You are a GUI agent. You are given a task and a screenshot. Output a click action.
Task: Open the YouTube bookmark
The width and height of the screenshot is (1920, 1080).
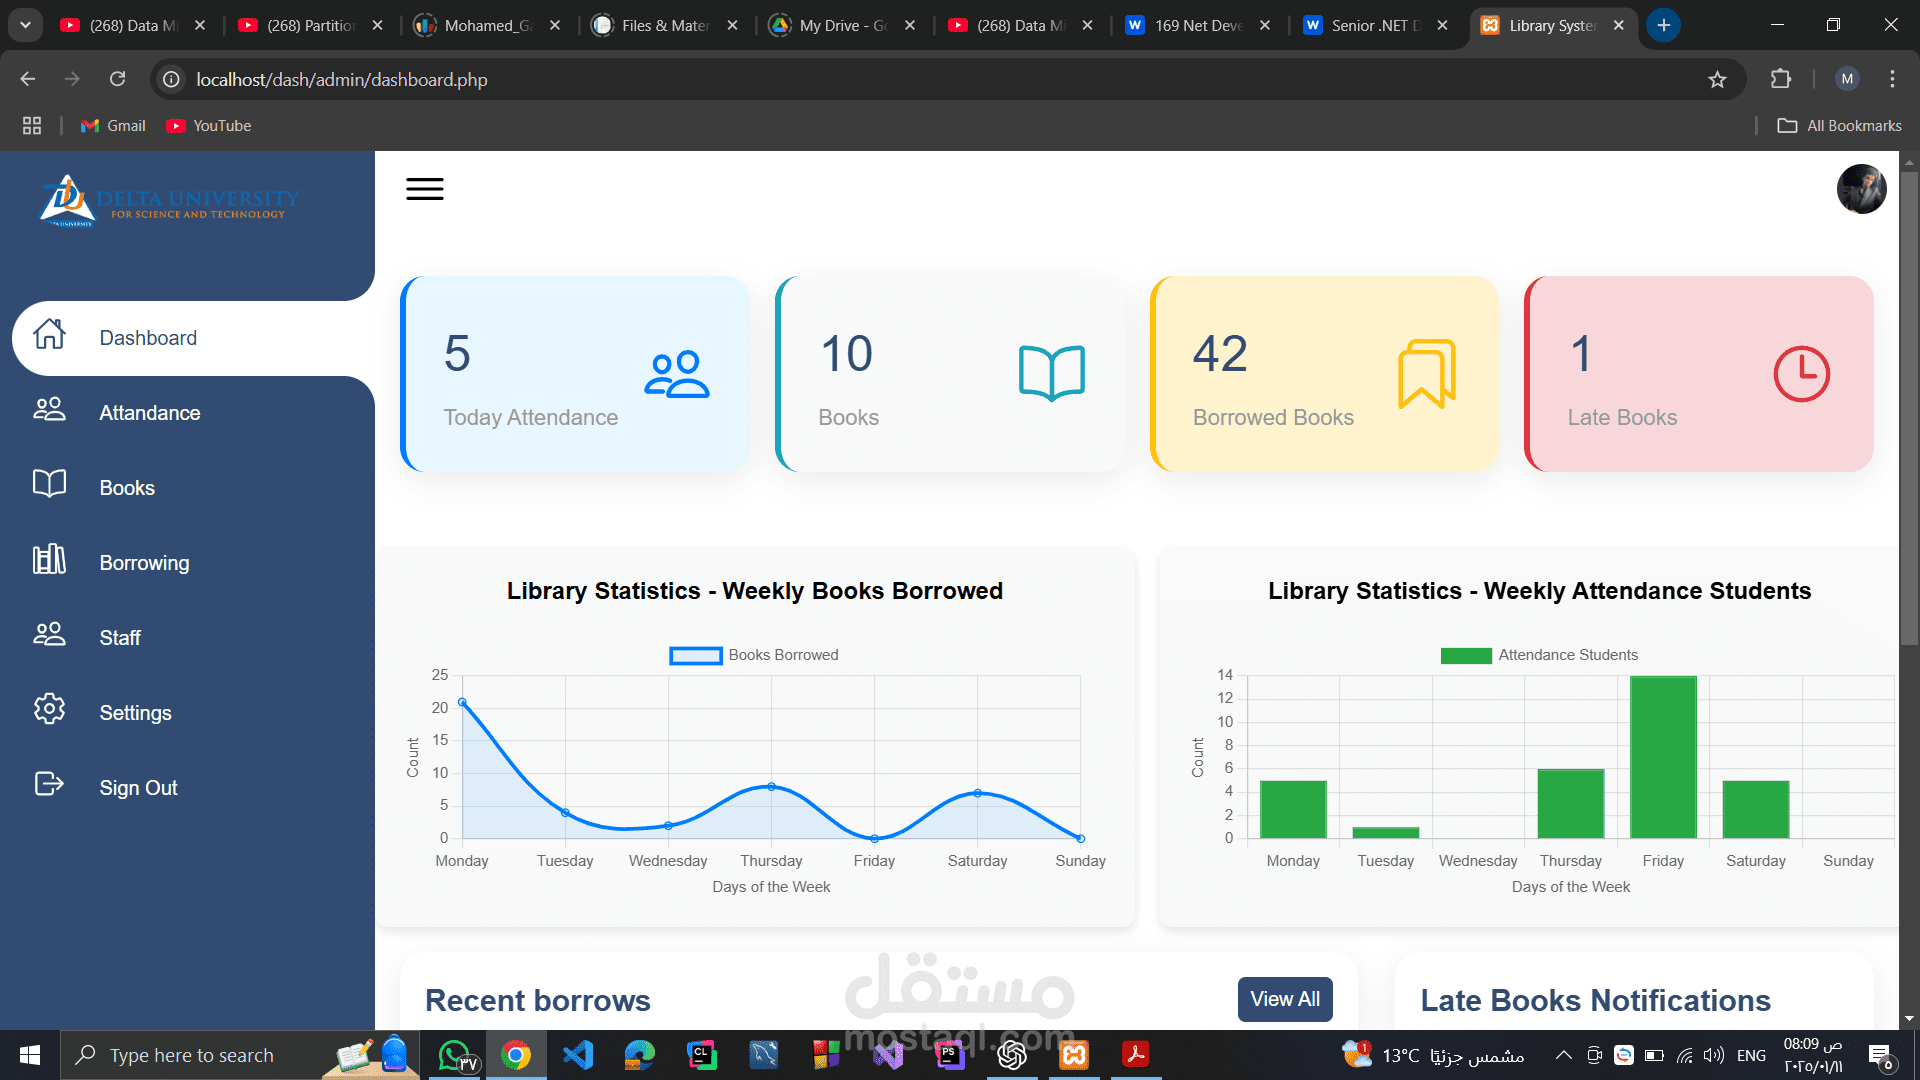pyautogui.click(x=209, y=126)
